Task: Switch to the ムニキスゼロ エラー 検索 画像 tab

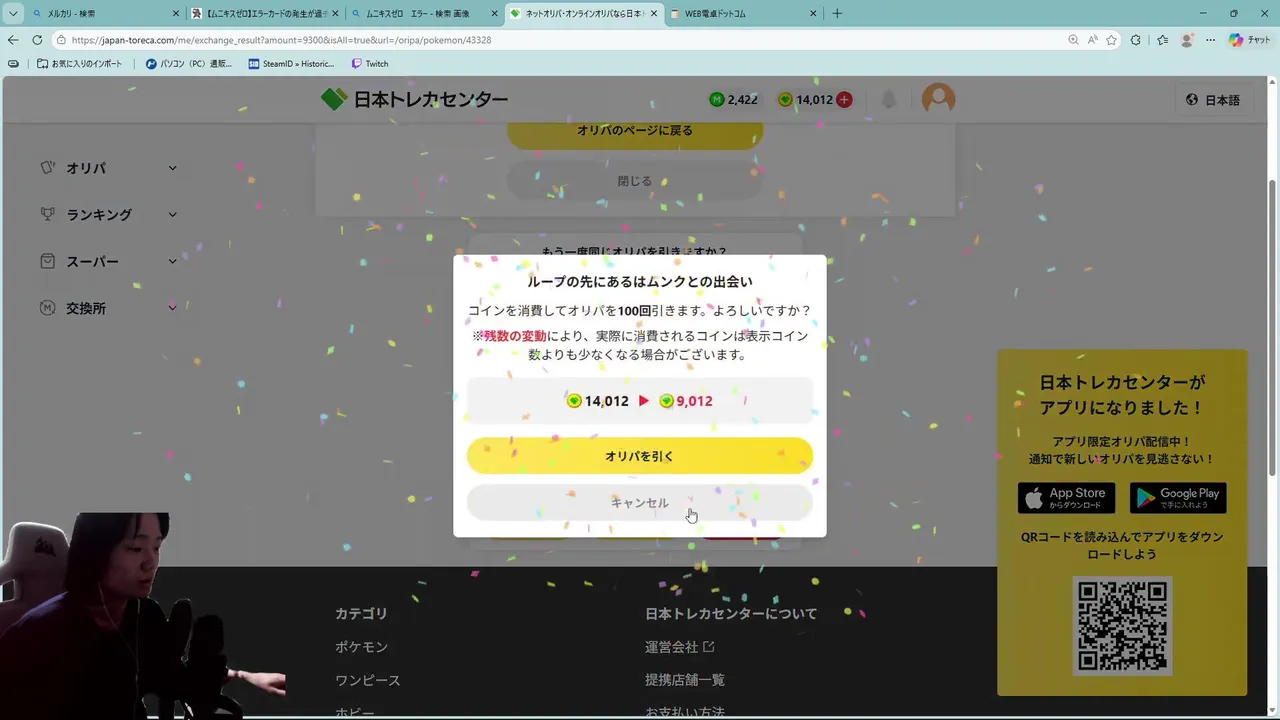Action: pos(423,14)
